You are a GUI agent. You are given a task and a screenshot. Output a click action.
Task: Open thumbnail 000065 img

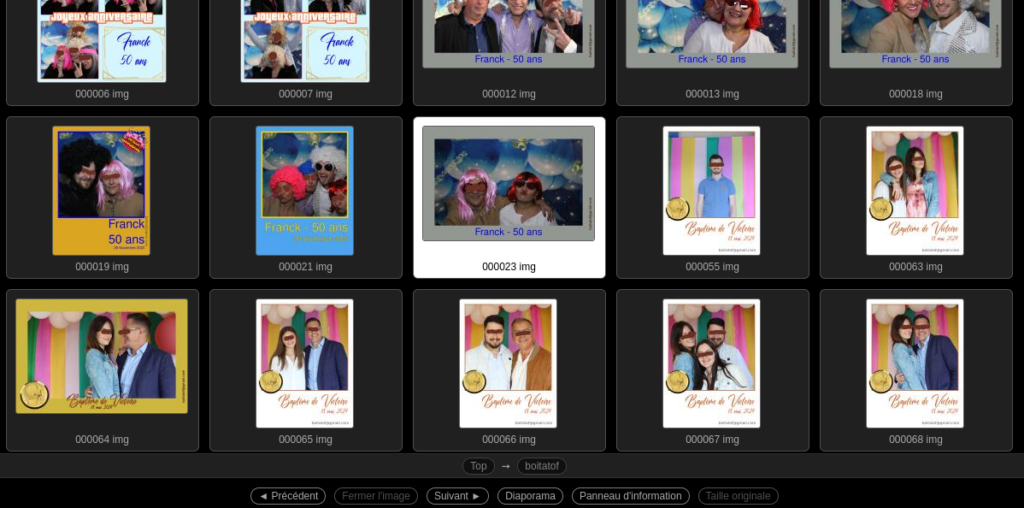(305, 363)
